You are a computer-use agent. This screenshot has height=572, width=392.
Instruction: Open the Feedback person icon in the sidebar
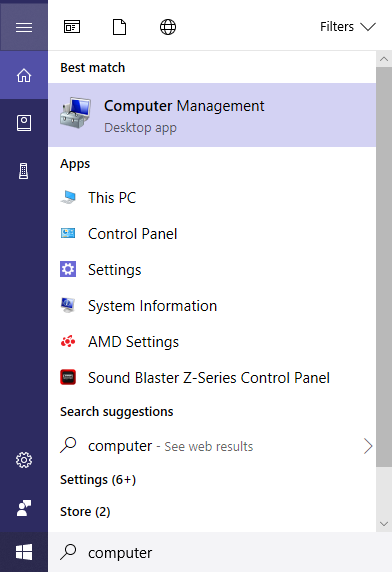pyautogui.click(x=24, y=508)
